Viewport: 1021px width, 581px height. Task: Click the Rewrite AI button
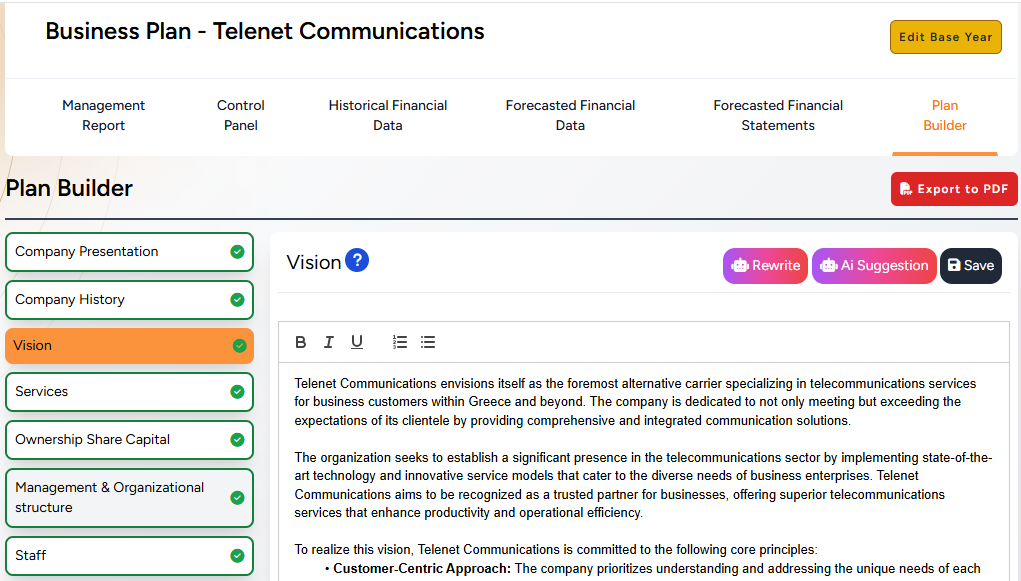pos(765,266)
